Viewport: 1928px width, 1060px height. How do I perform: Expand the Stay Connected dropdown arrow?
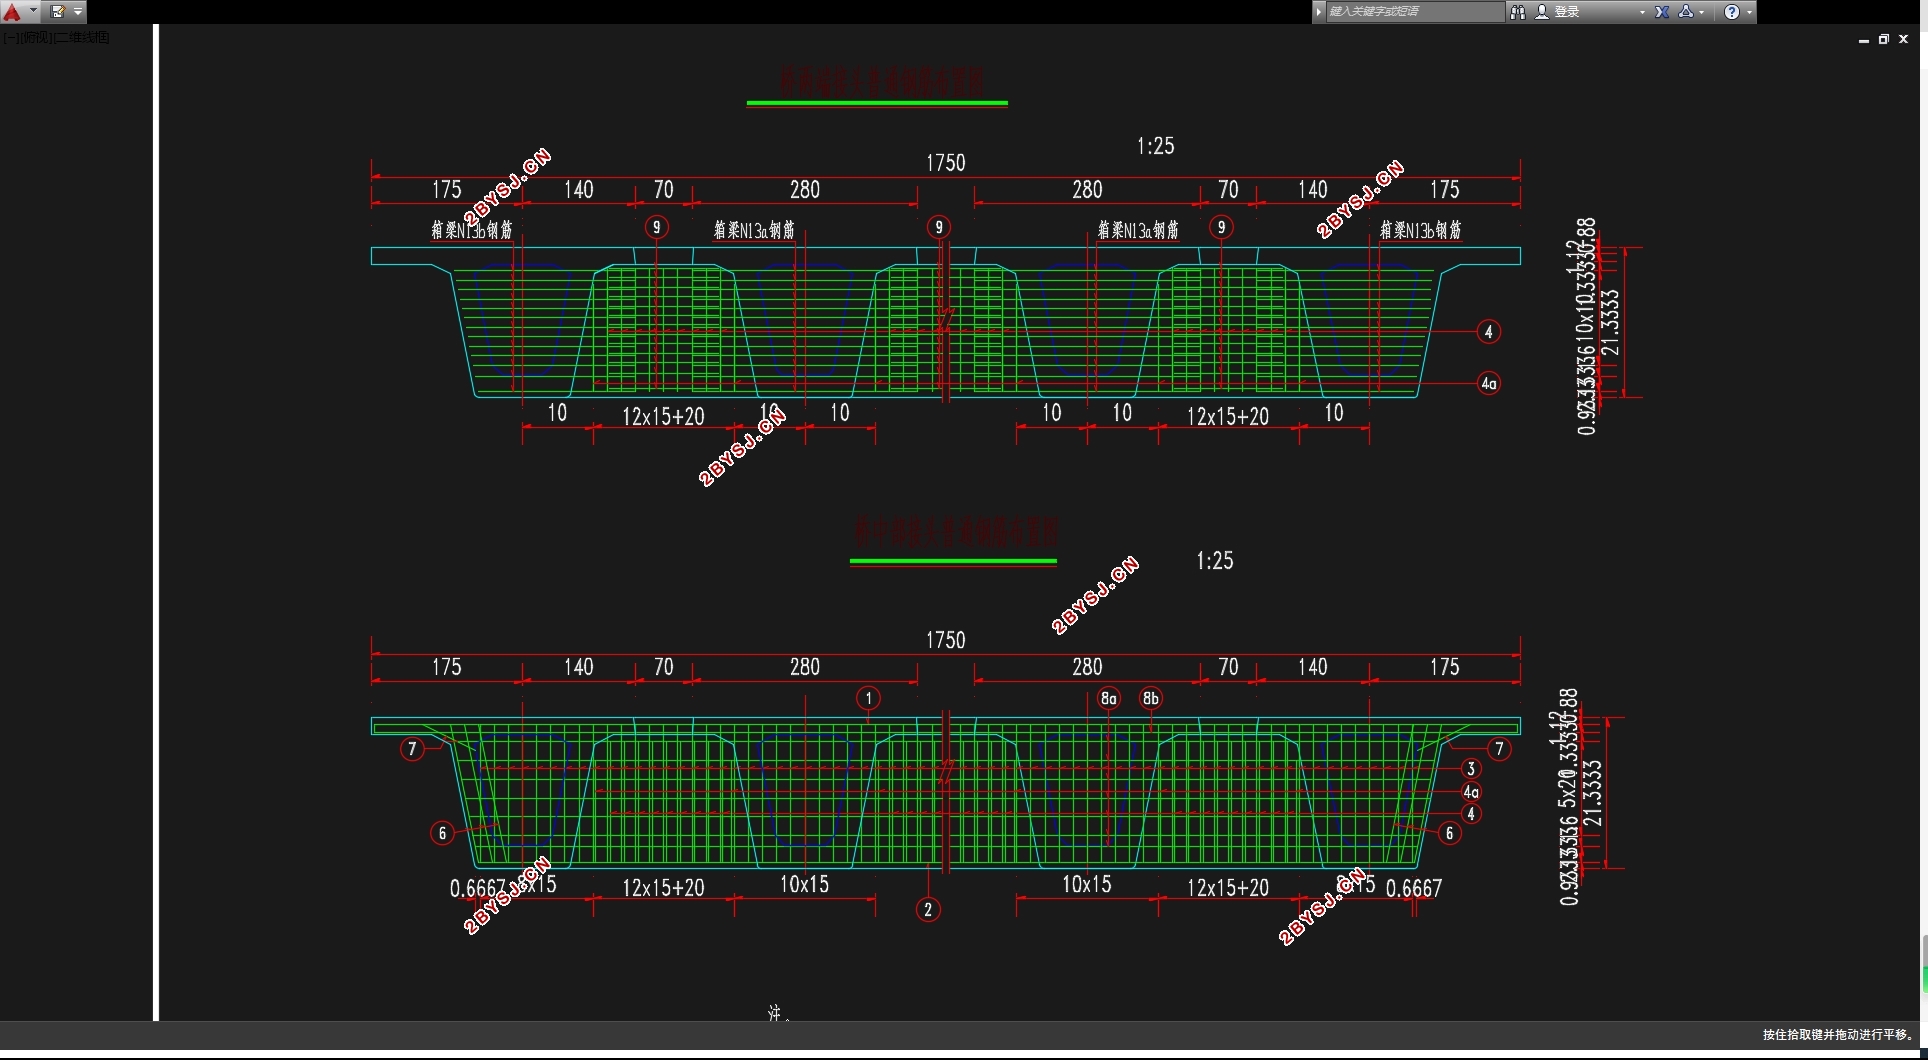1702,12
